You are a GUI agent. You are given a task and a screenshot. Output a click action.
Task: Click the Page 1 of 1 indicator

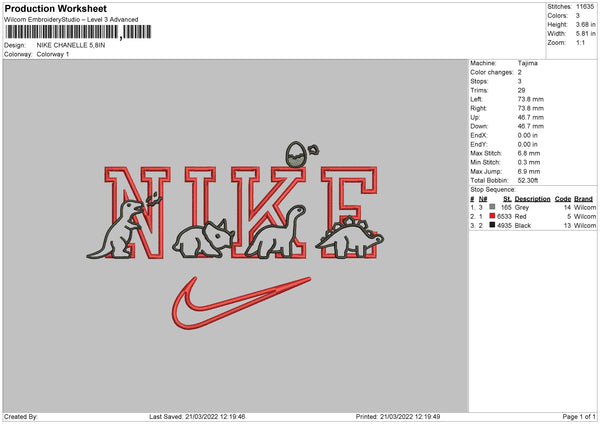pyautogui.click(x=579, y=417)
